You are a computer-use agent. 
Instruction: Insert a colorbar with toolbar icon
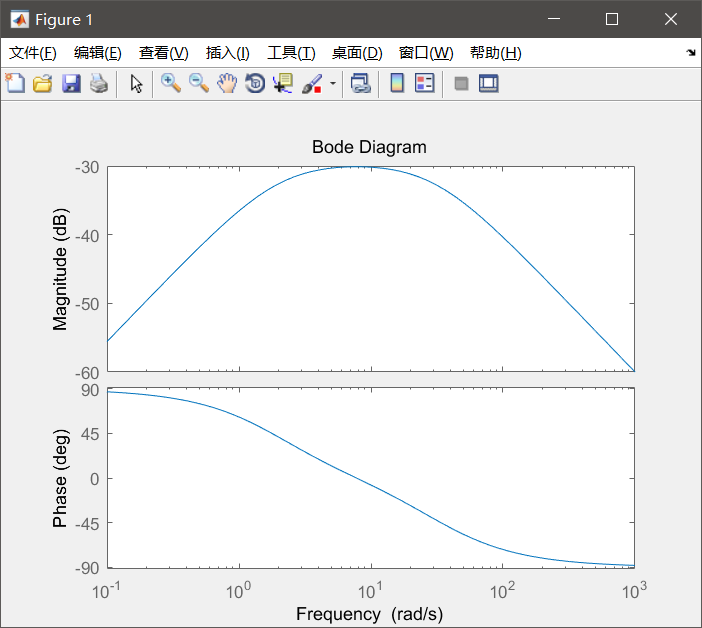point(397,84)
